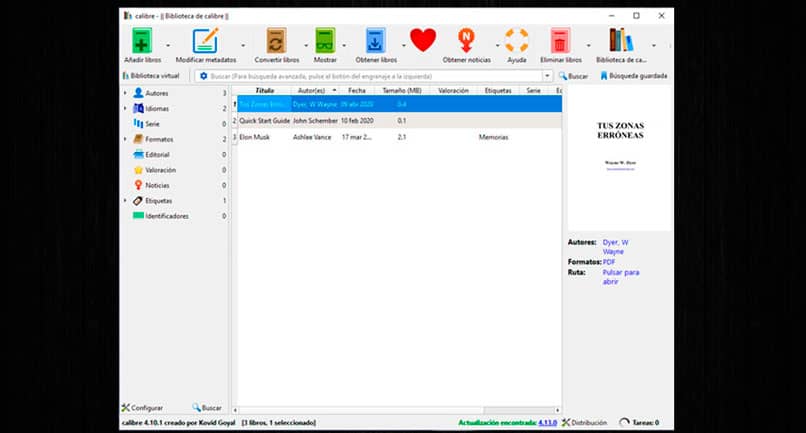Select Identificadores in tag browser

click(167, 216)
